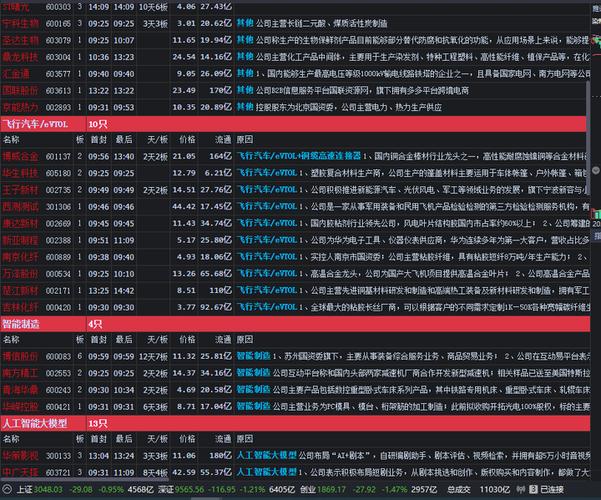Select stock row with code 002171
The image size is (601, 500).
[x=295, y=291]
